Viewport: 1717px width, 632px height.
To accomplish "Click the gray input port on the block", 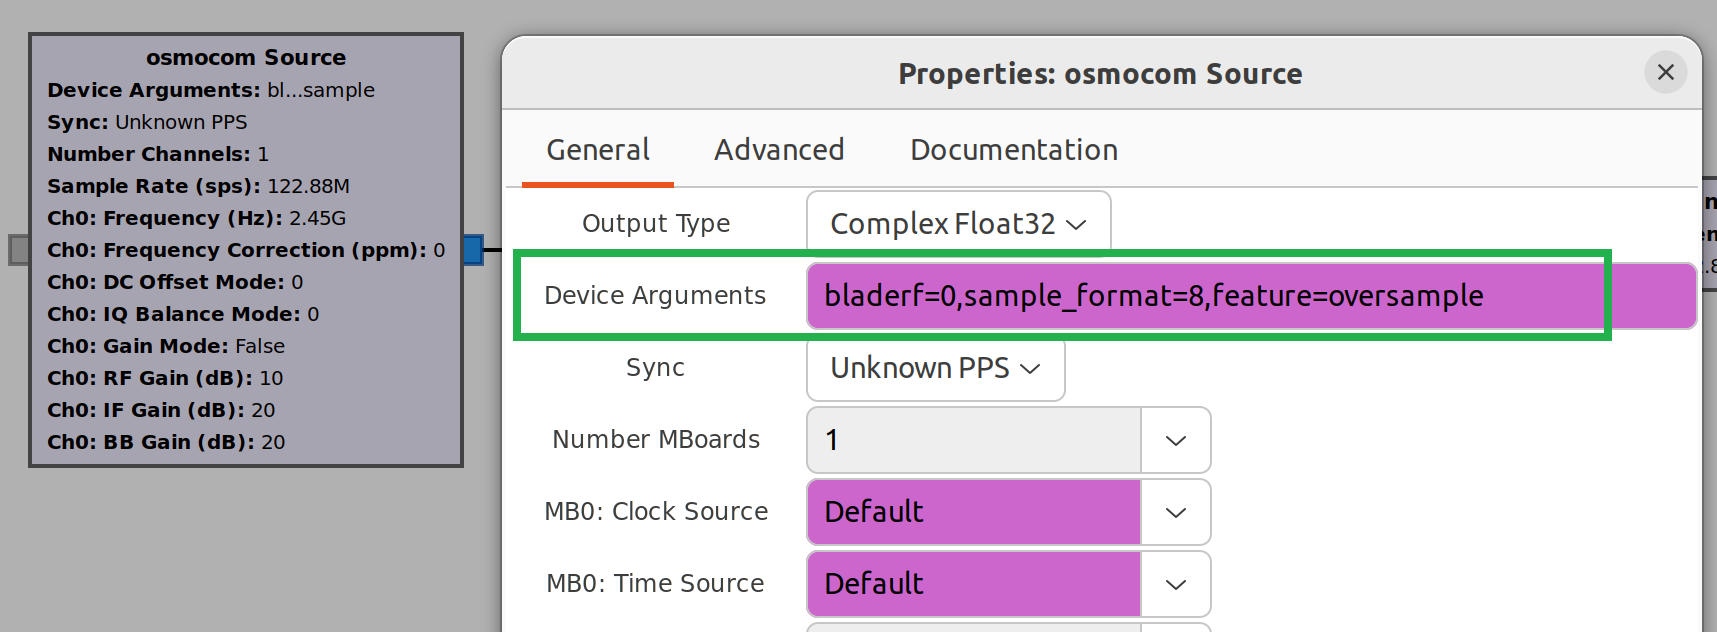I will pos(19,250).
